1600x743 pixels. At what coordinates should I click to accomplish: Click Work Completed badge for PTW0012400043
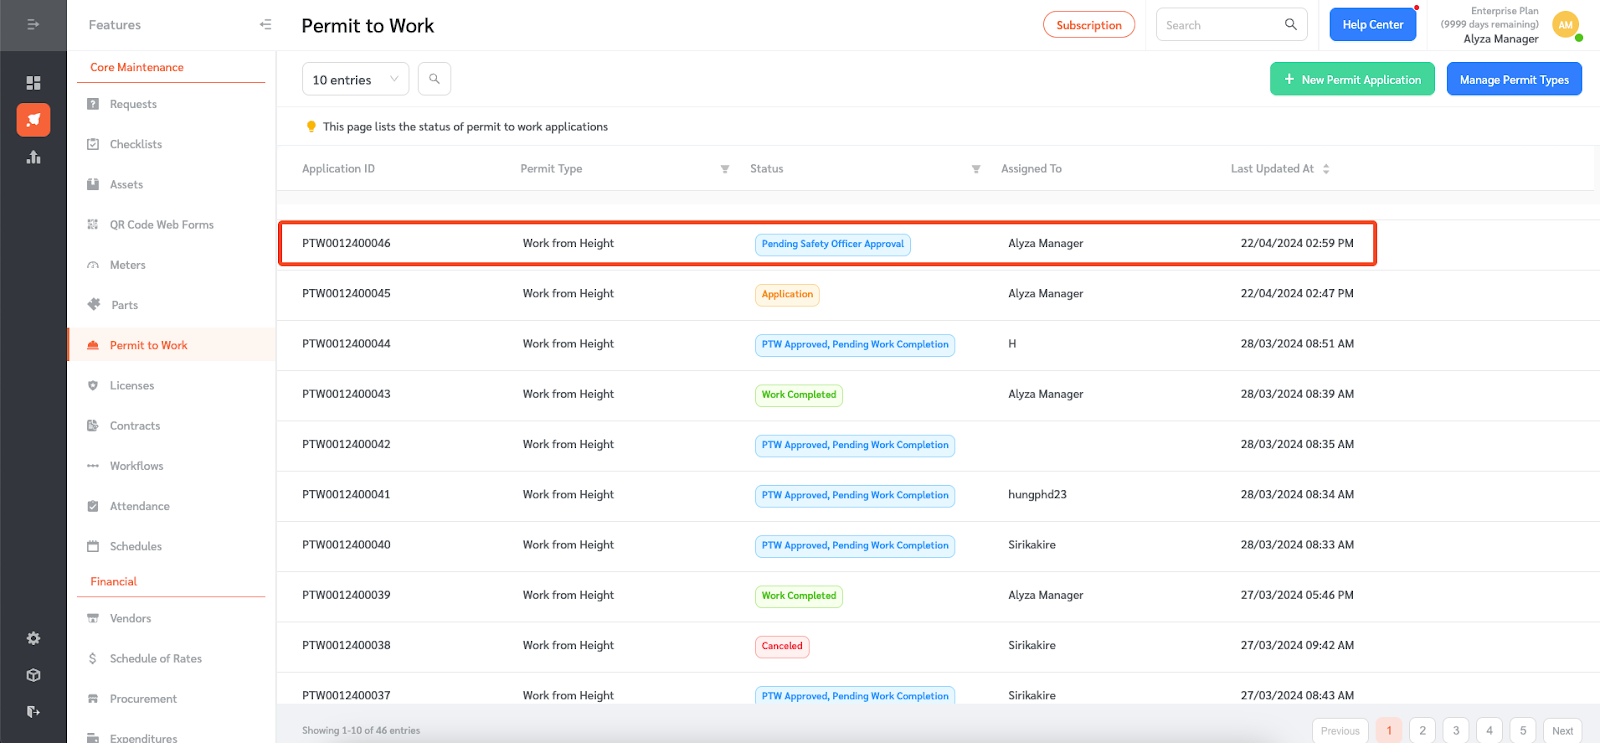click(799, 395)
